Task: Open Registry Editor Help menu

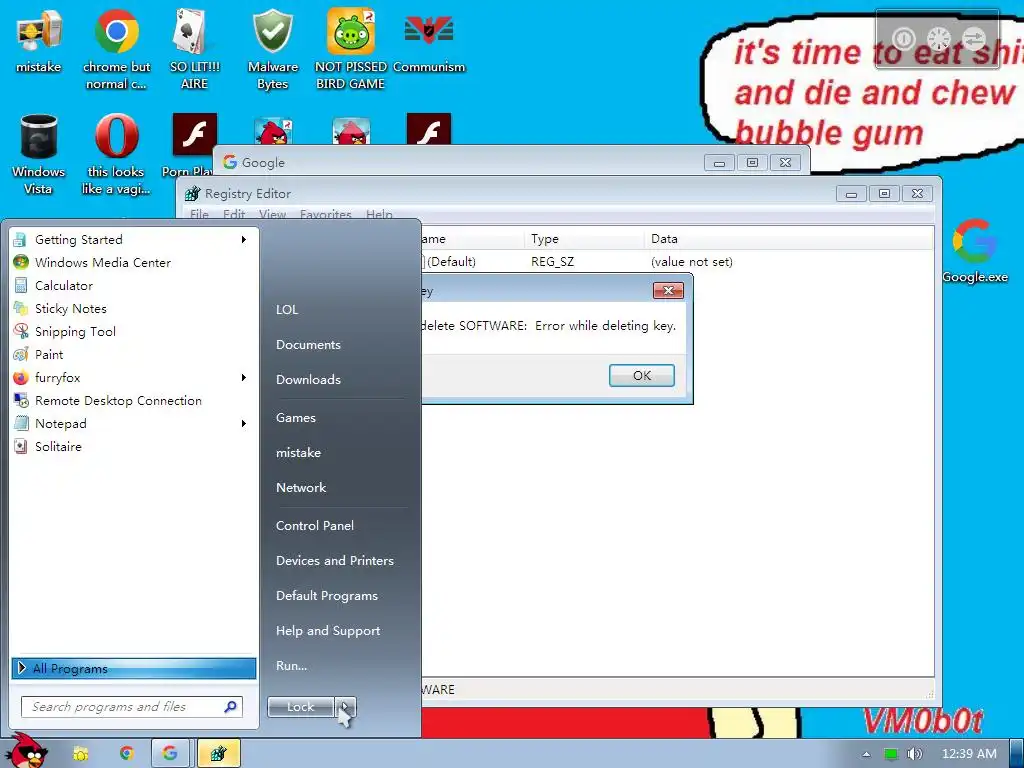Action: pos(379,214)
